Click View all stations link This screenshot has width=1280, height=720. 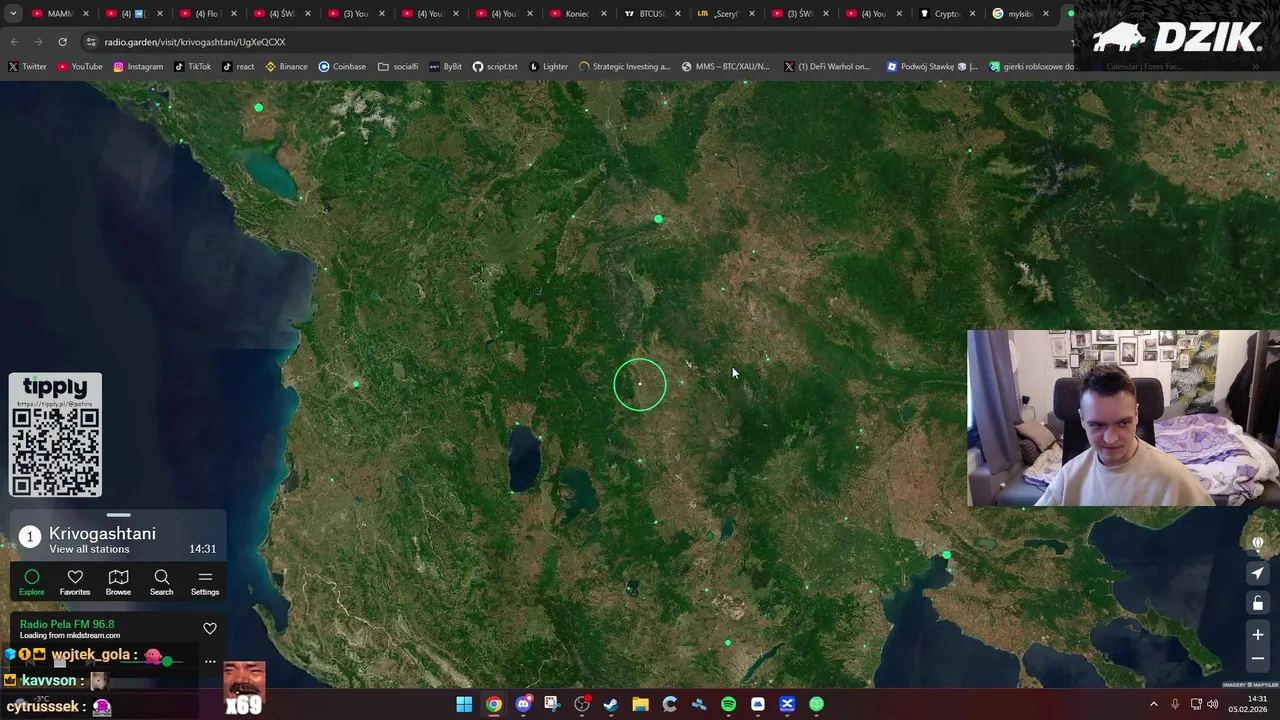(x=89, y=549)
